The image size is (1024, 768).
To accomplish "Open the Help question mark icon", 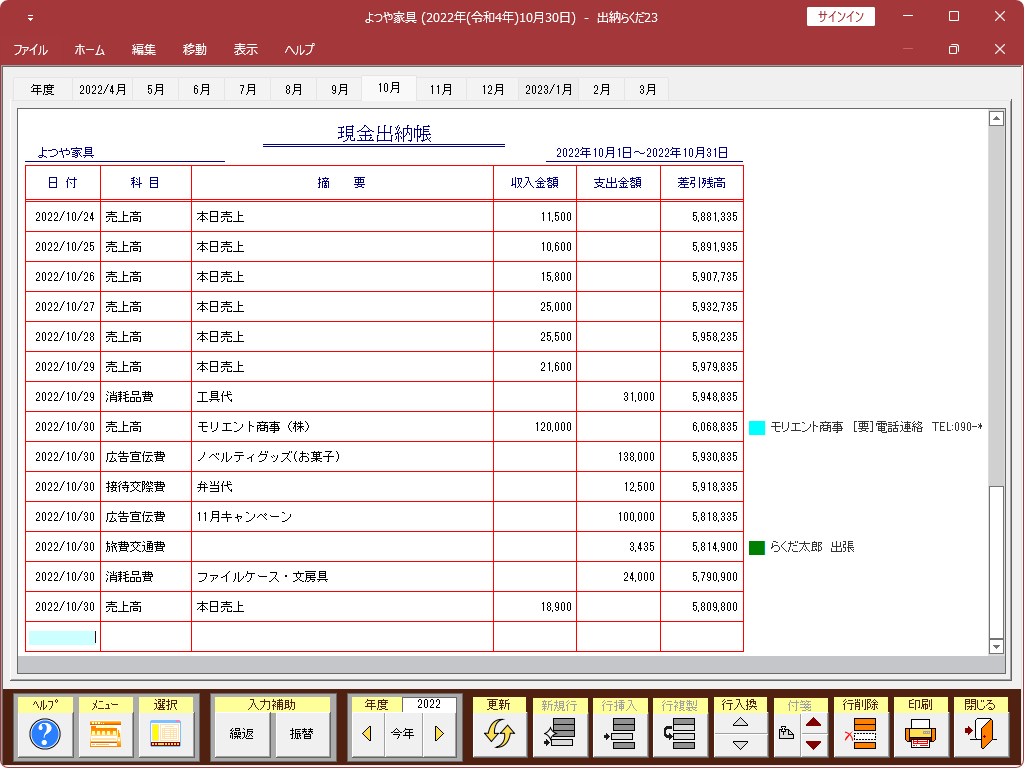I will (44, 734).
